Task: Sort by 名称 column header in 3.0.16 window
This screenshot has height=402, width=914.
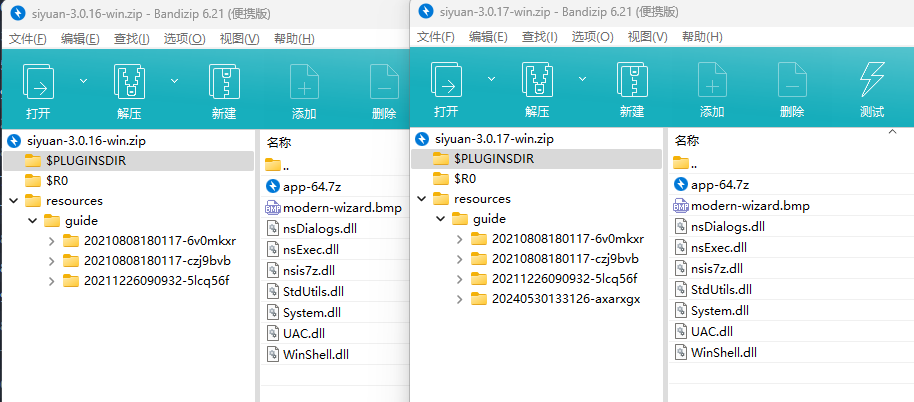Action: pyautogui.click(x=279, y=143)
